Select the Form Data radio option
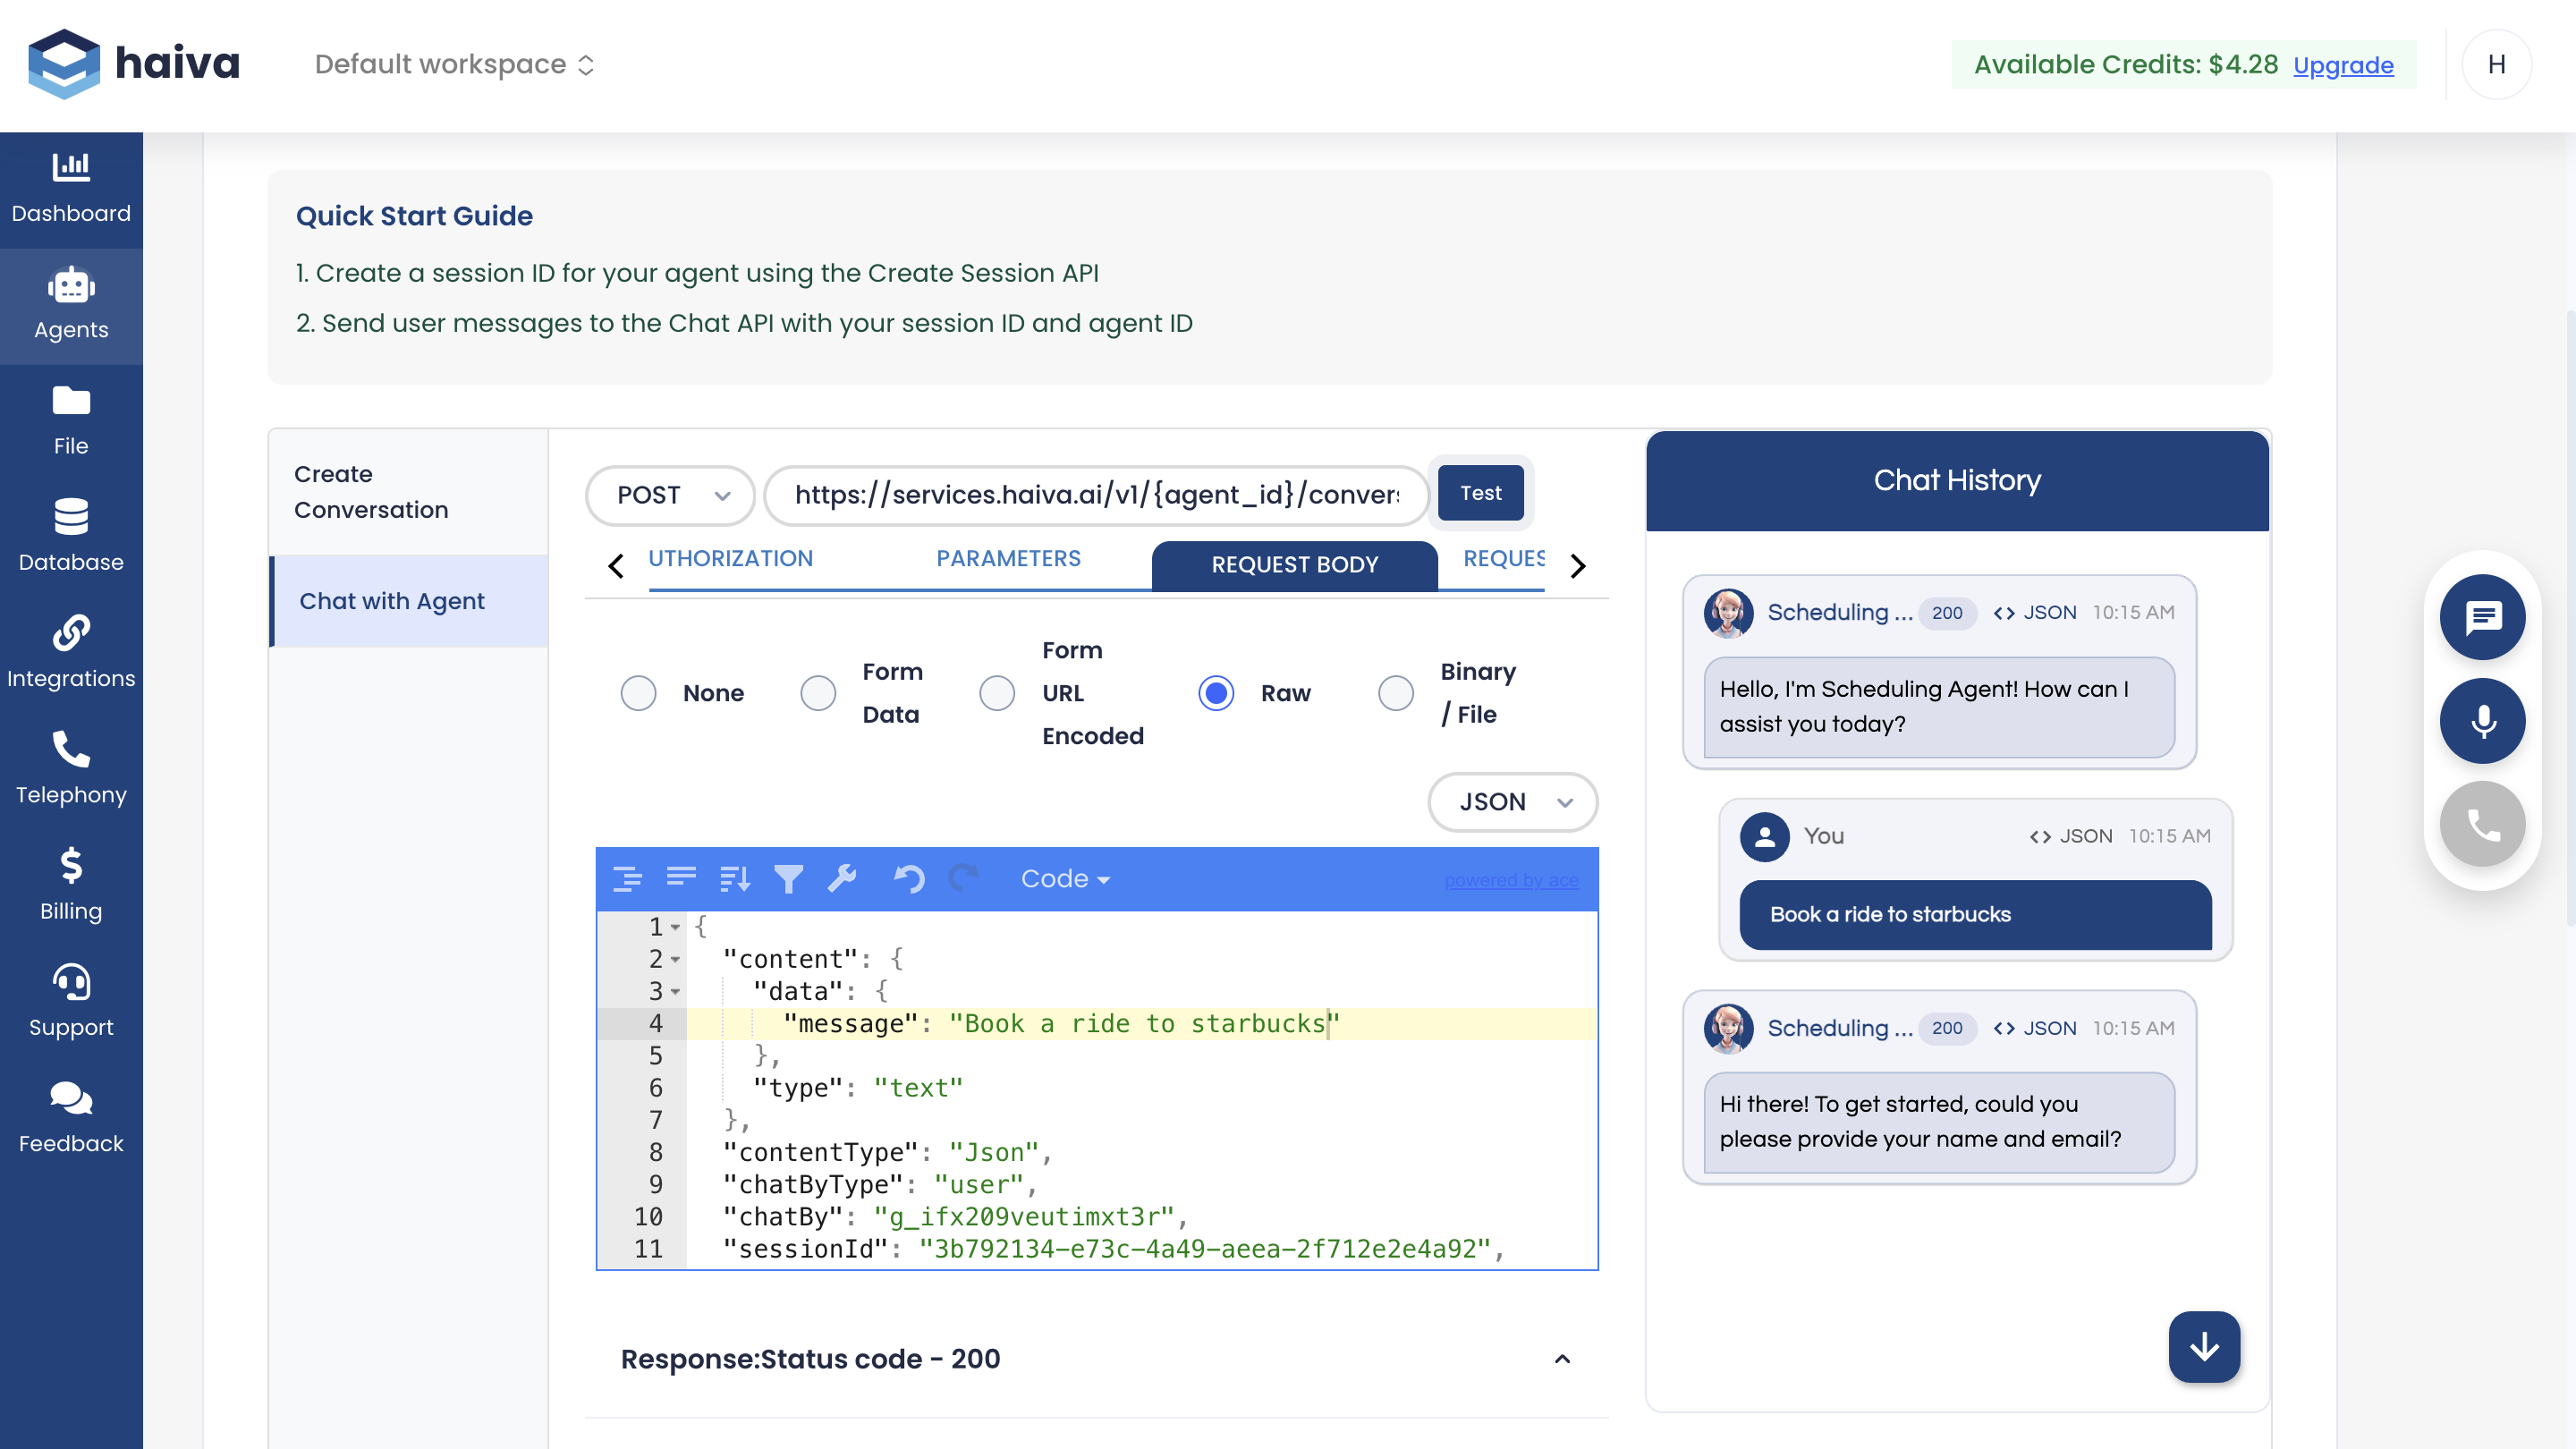Image resolution: width=2576 pixels, height=1449 pixels. [x=818, y=693]
